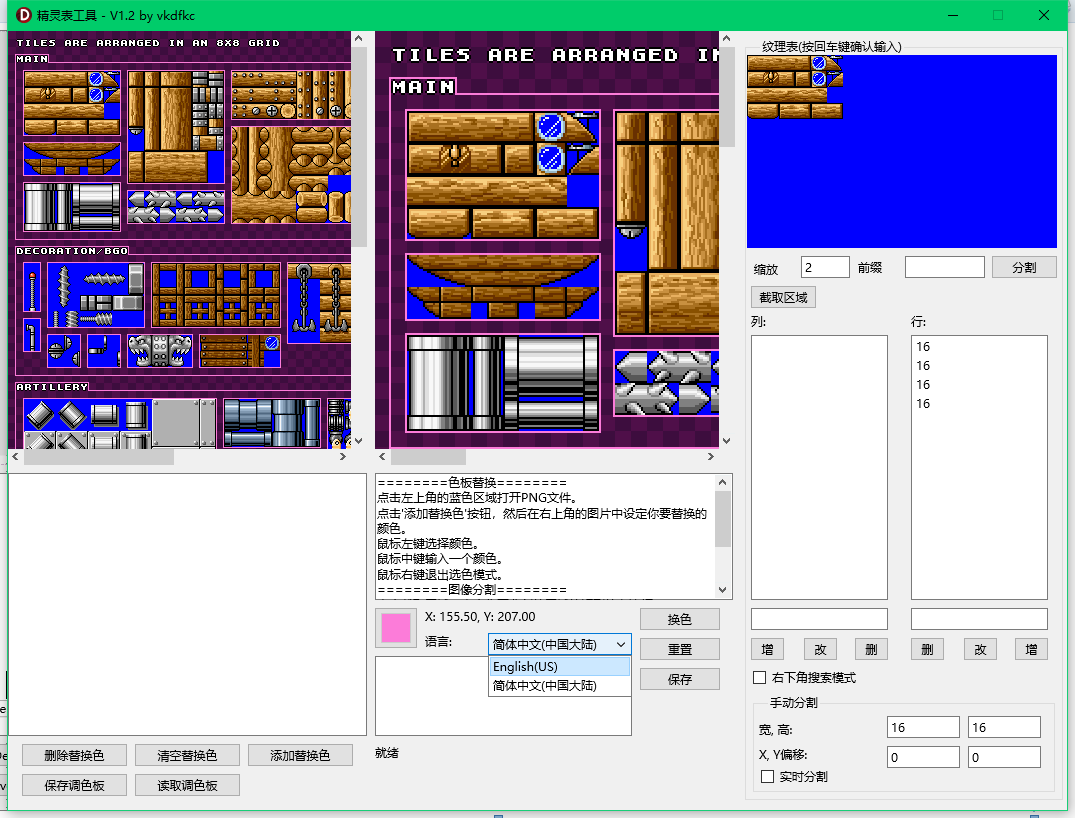1075x818 pixels.
Task: Focus the 前缀 prefix input field
Action: [945, 267]
